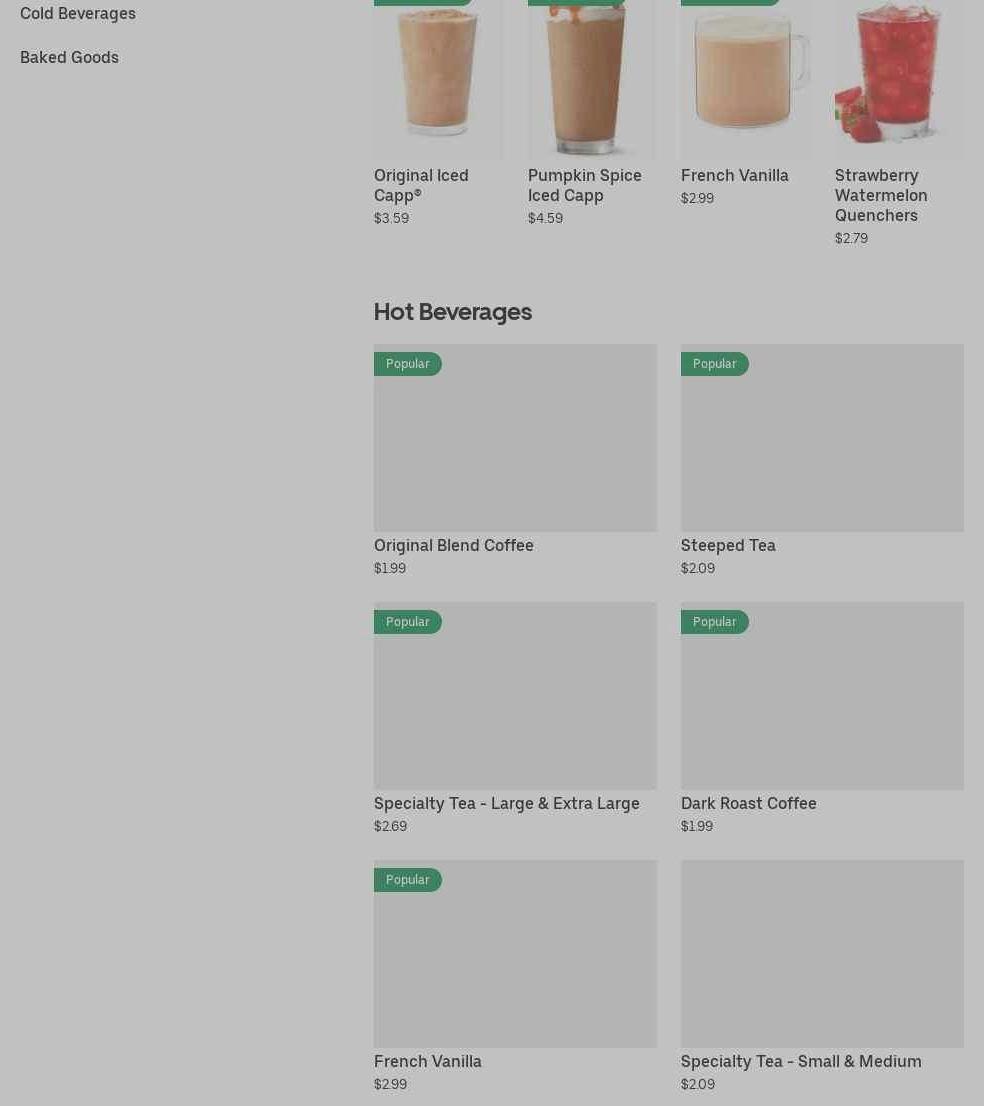Open the Strawberry Watermelon Quenchers item link
The image size is (984, 1106).
[x=881, y=195]
